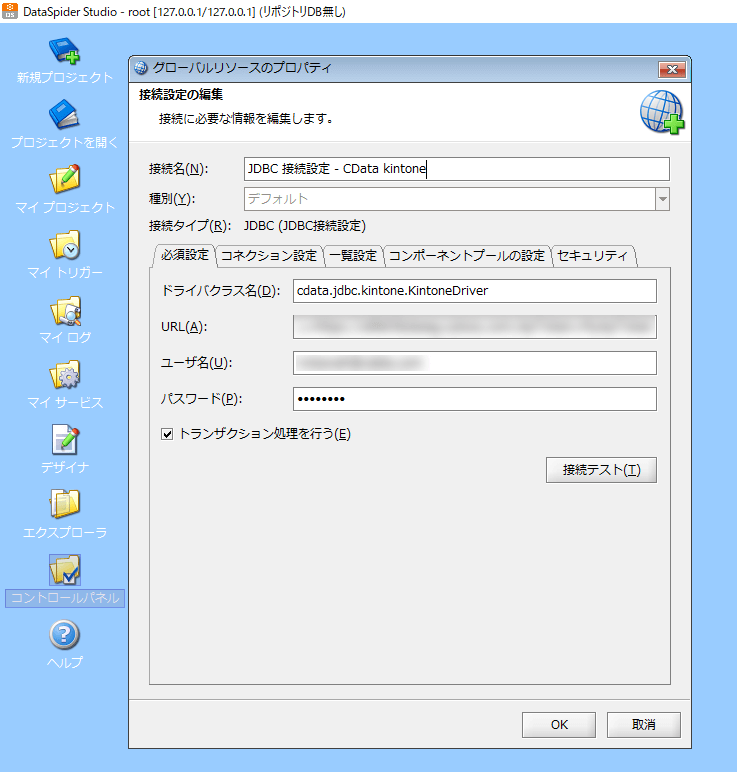Switch to the 必須設定 tab
Image resolution: width=737 pixels, height=772 pixels.
185,255
